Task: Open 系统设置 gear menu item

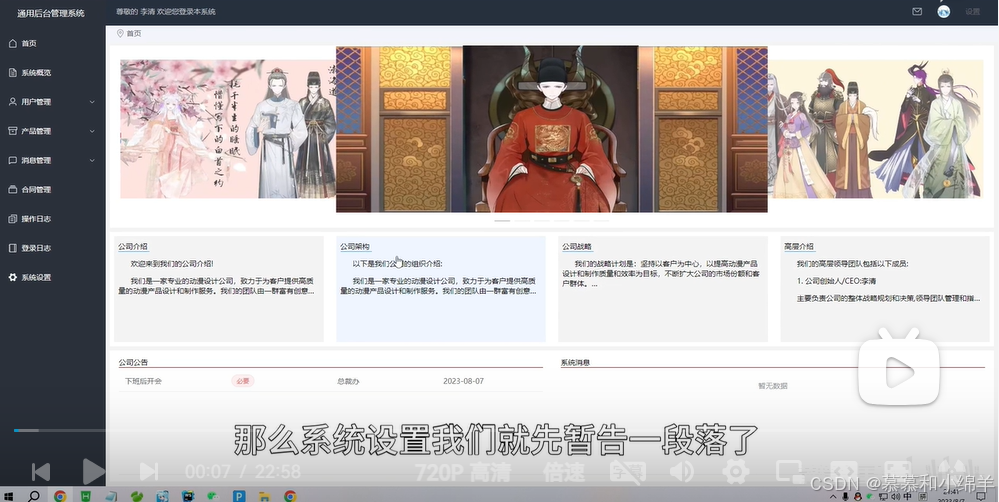Action: (x=52, y=278)
